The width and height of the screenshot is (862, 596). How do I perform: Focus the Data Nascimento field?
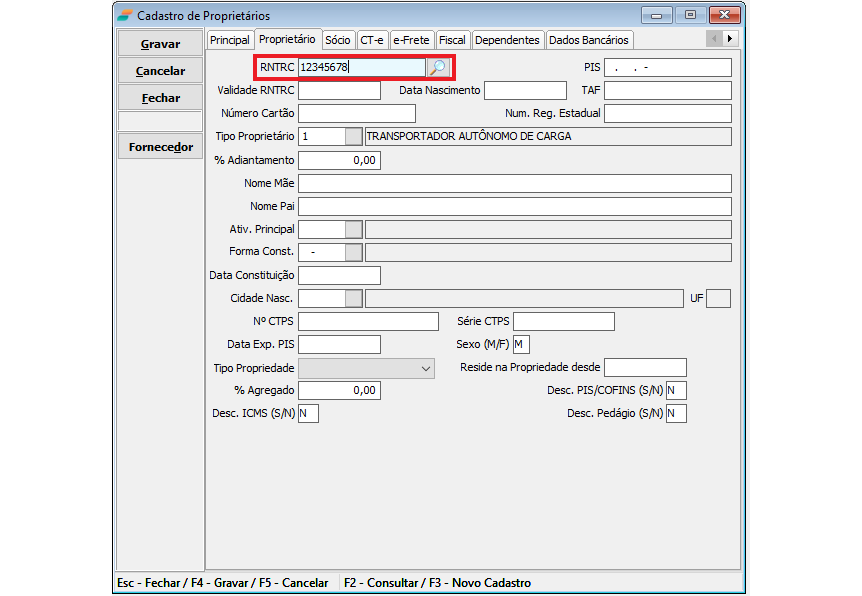coord(525,91)
